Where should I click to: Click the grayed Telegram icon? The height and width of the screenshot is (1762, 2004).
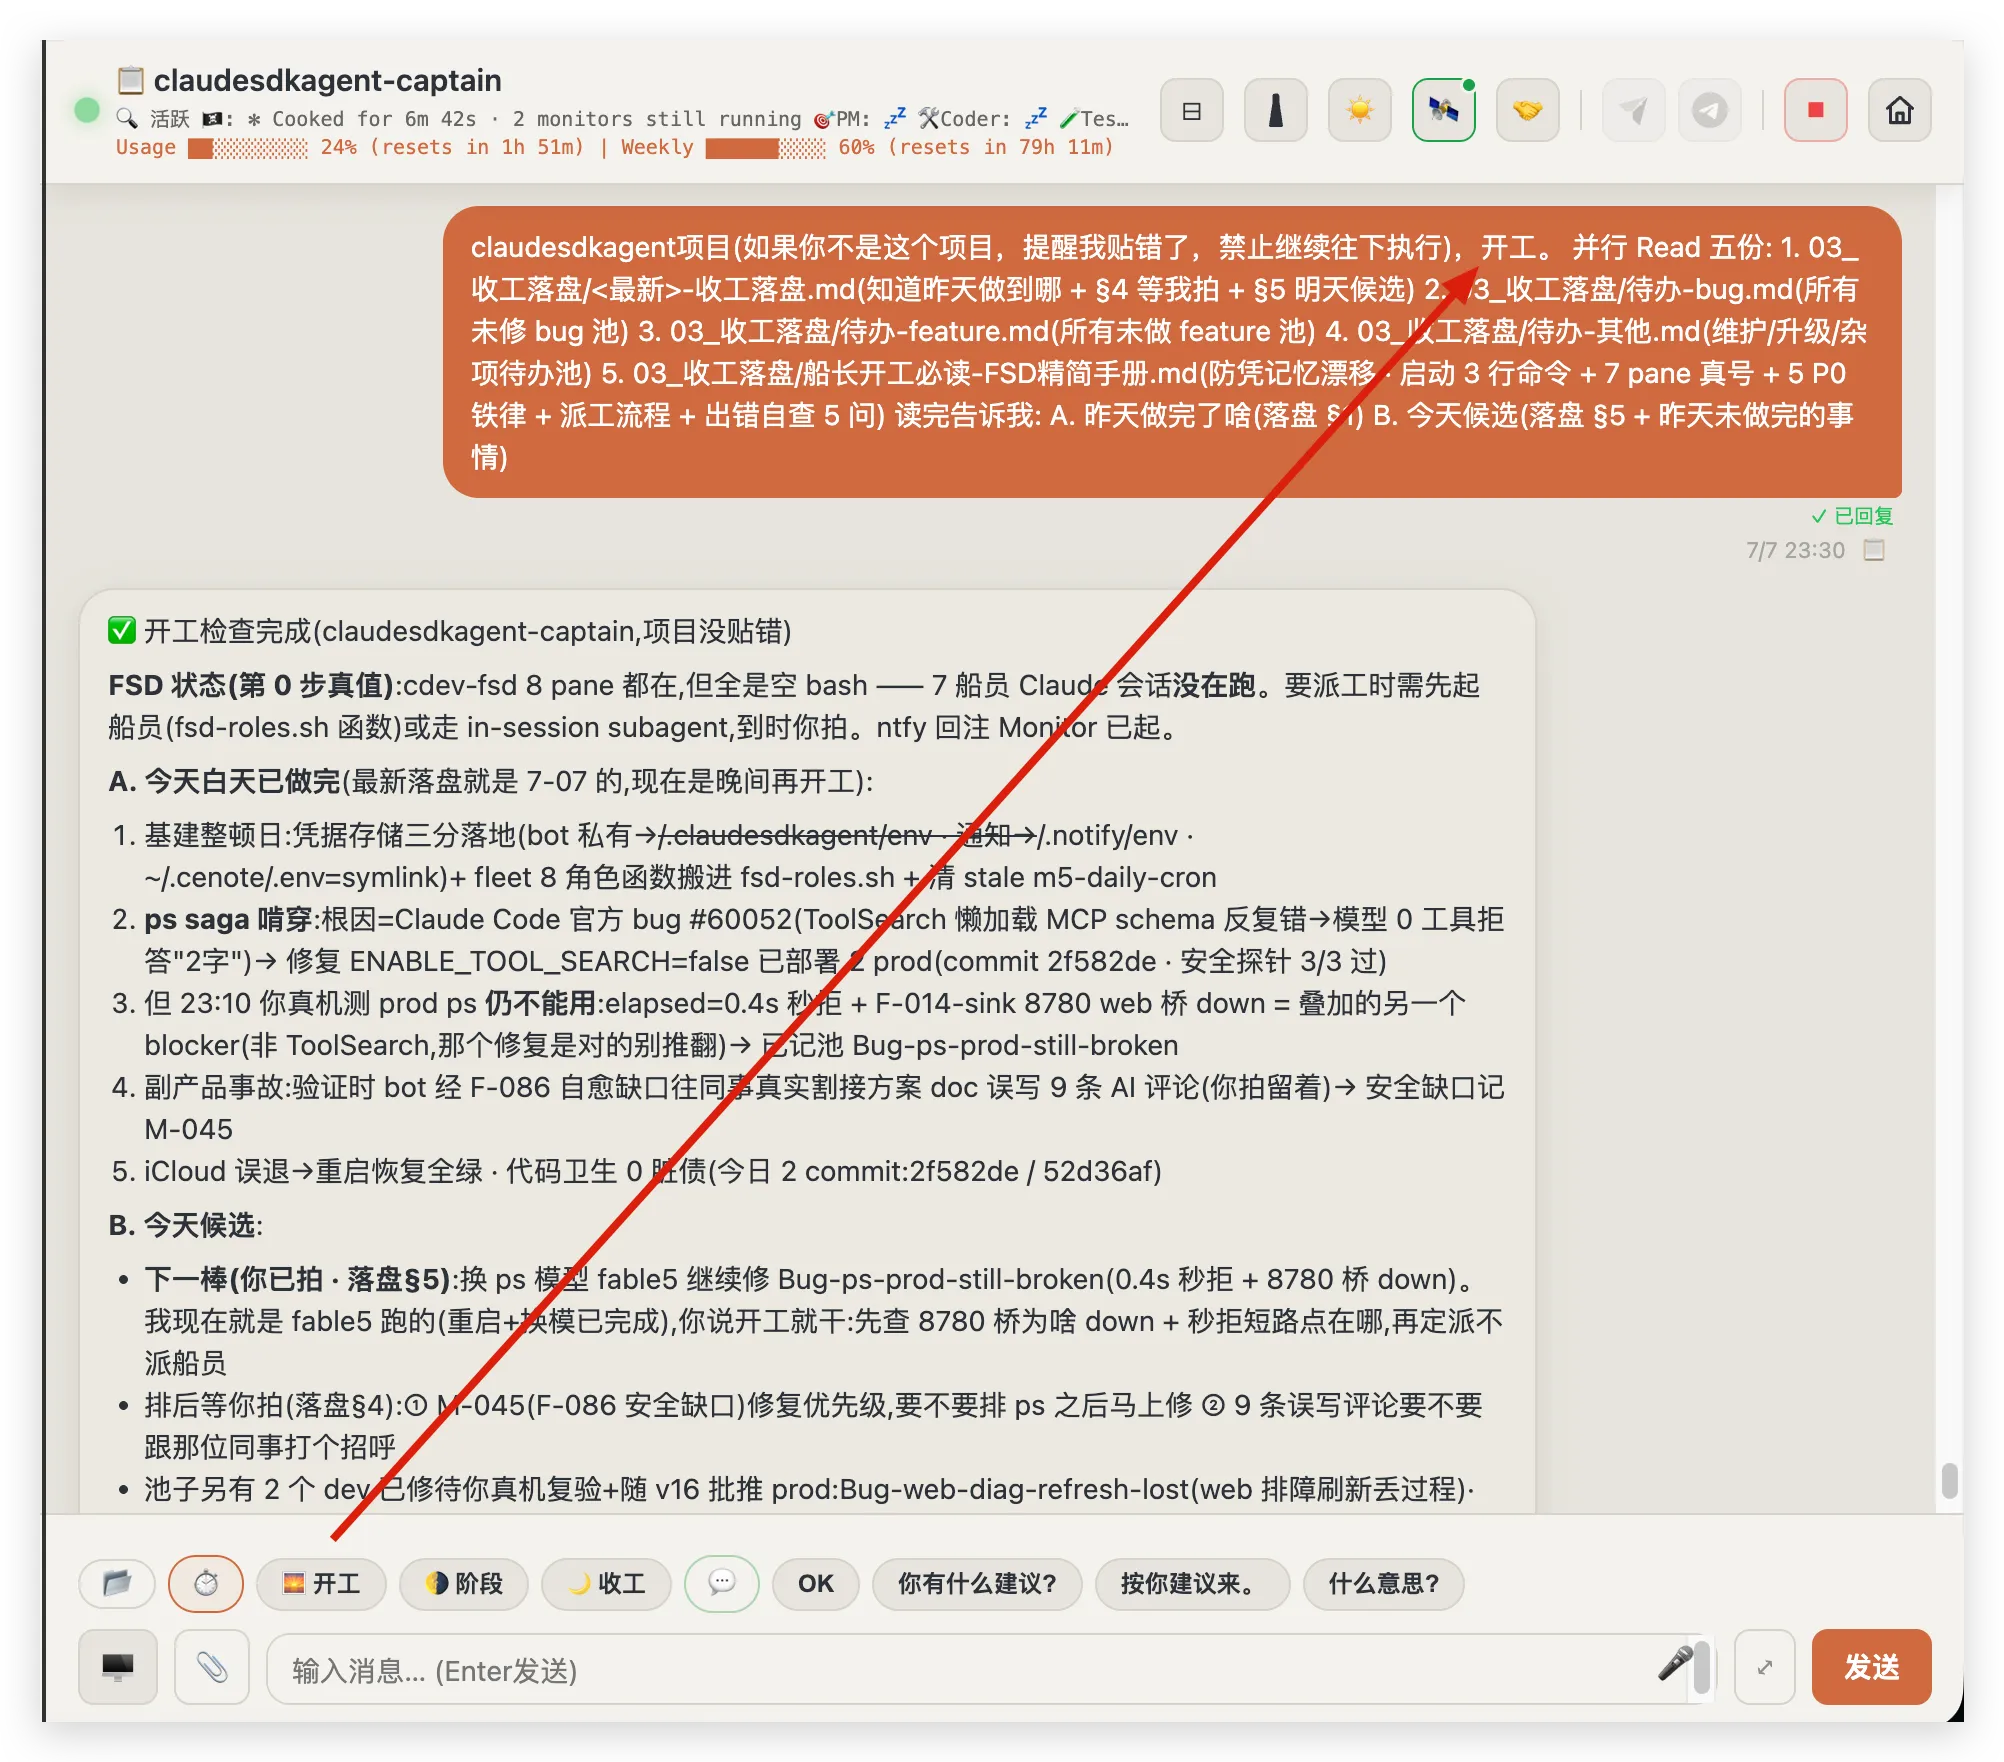(1709, 110)
